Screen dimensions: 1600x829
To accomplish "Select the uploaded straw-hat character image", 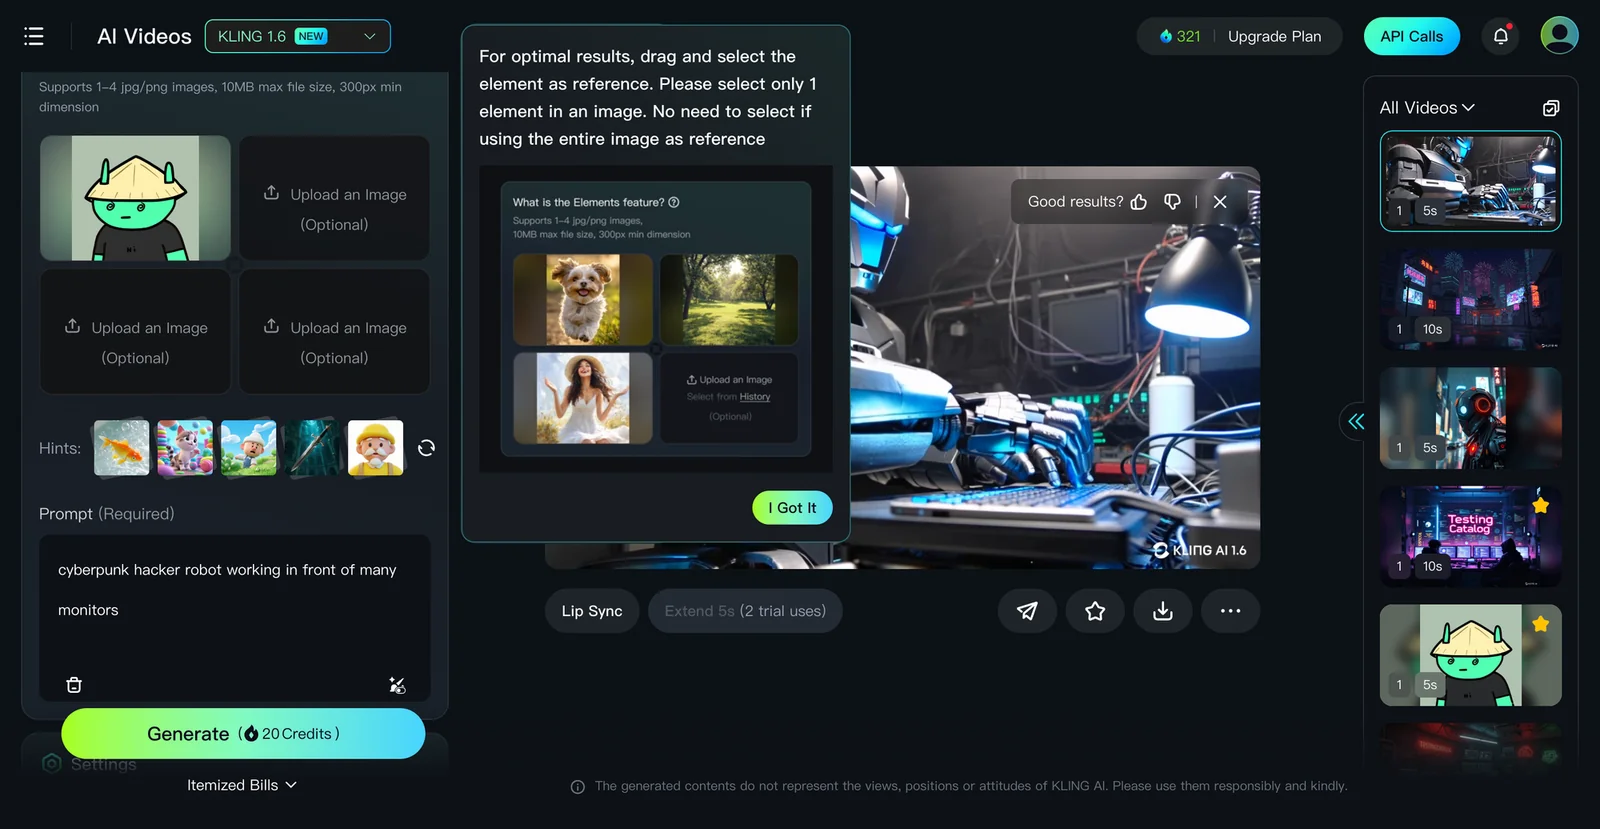I will (x=136, y=198).
